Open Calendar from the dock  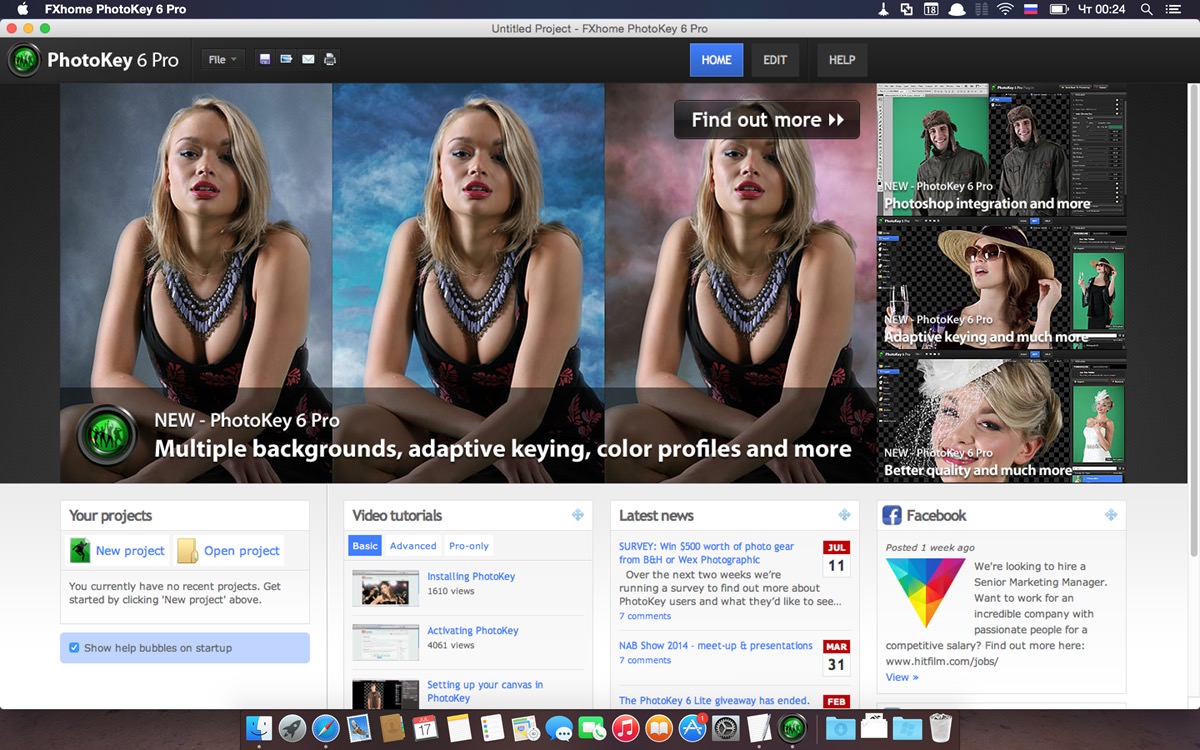tap(425, 728)
